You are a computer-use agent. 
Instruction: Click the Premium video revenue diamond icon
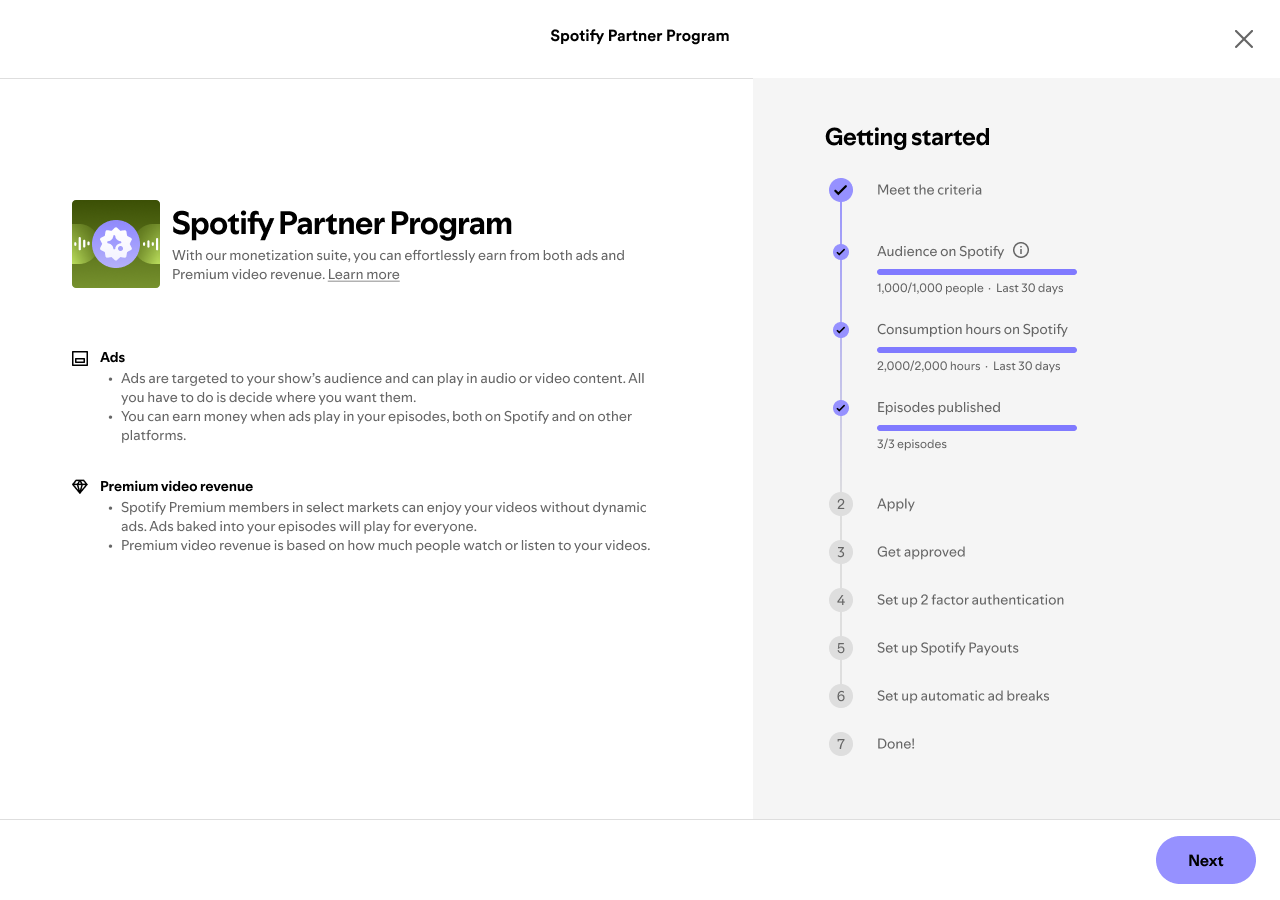point(80,487)
